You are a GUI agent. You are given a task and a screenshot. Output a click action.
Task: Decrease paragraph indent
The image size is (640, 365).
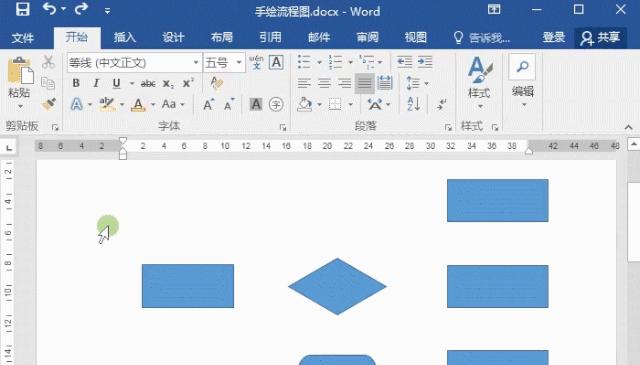(x=404, y=62)
